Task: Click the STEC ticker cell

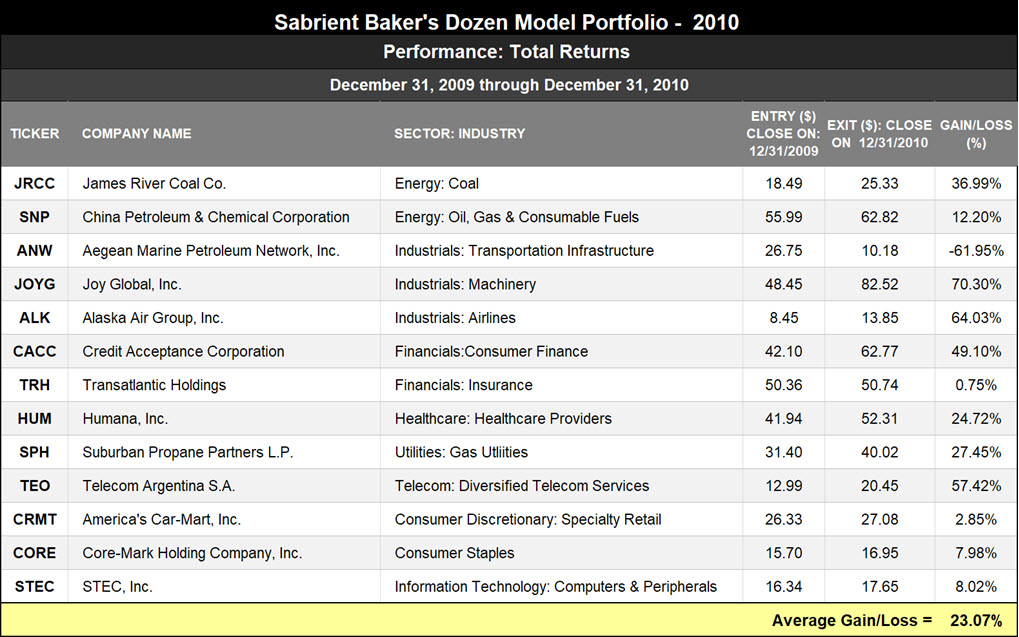Action: [34, 586]
